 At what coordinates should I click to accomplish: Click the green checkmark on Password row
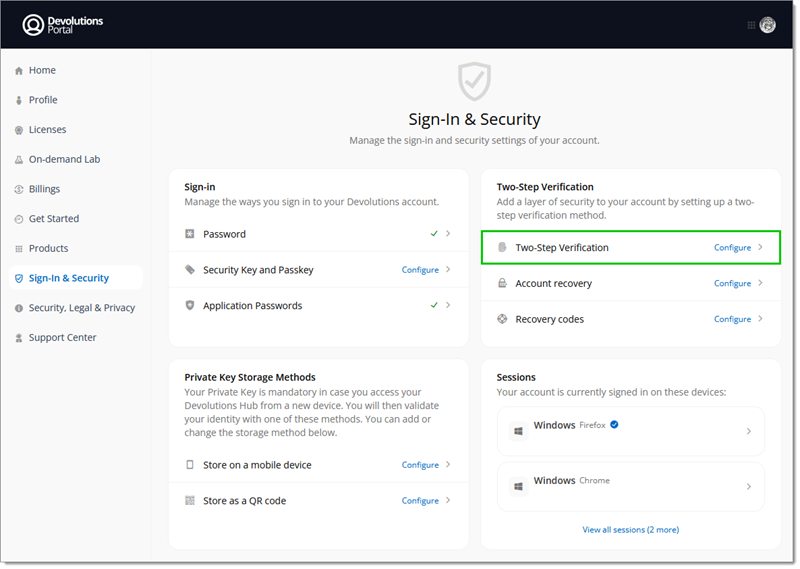(434, 234)
